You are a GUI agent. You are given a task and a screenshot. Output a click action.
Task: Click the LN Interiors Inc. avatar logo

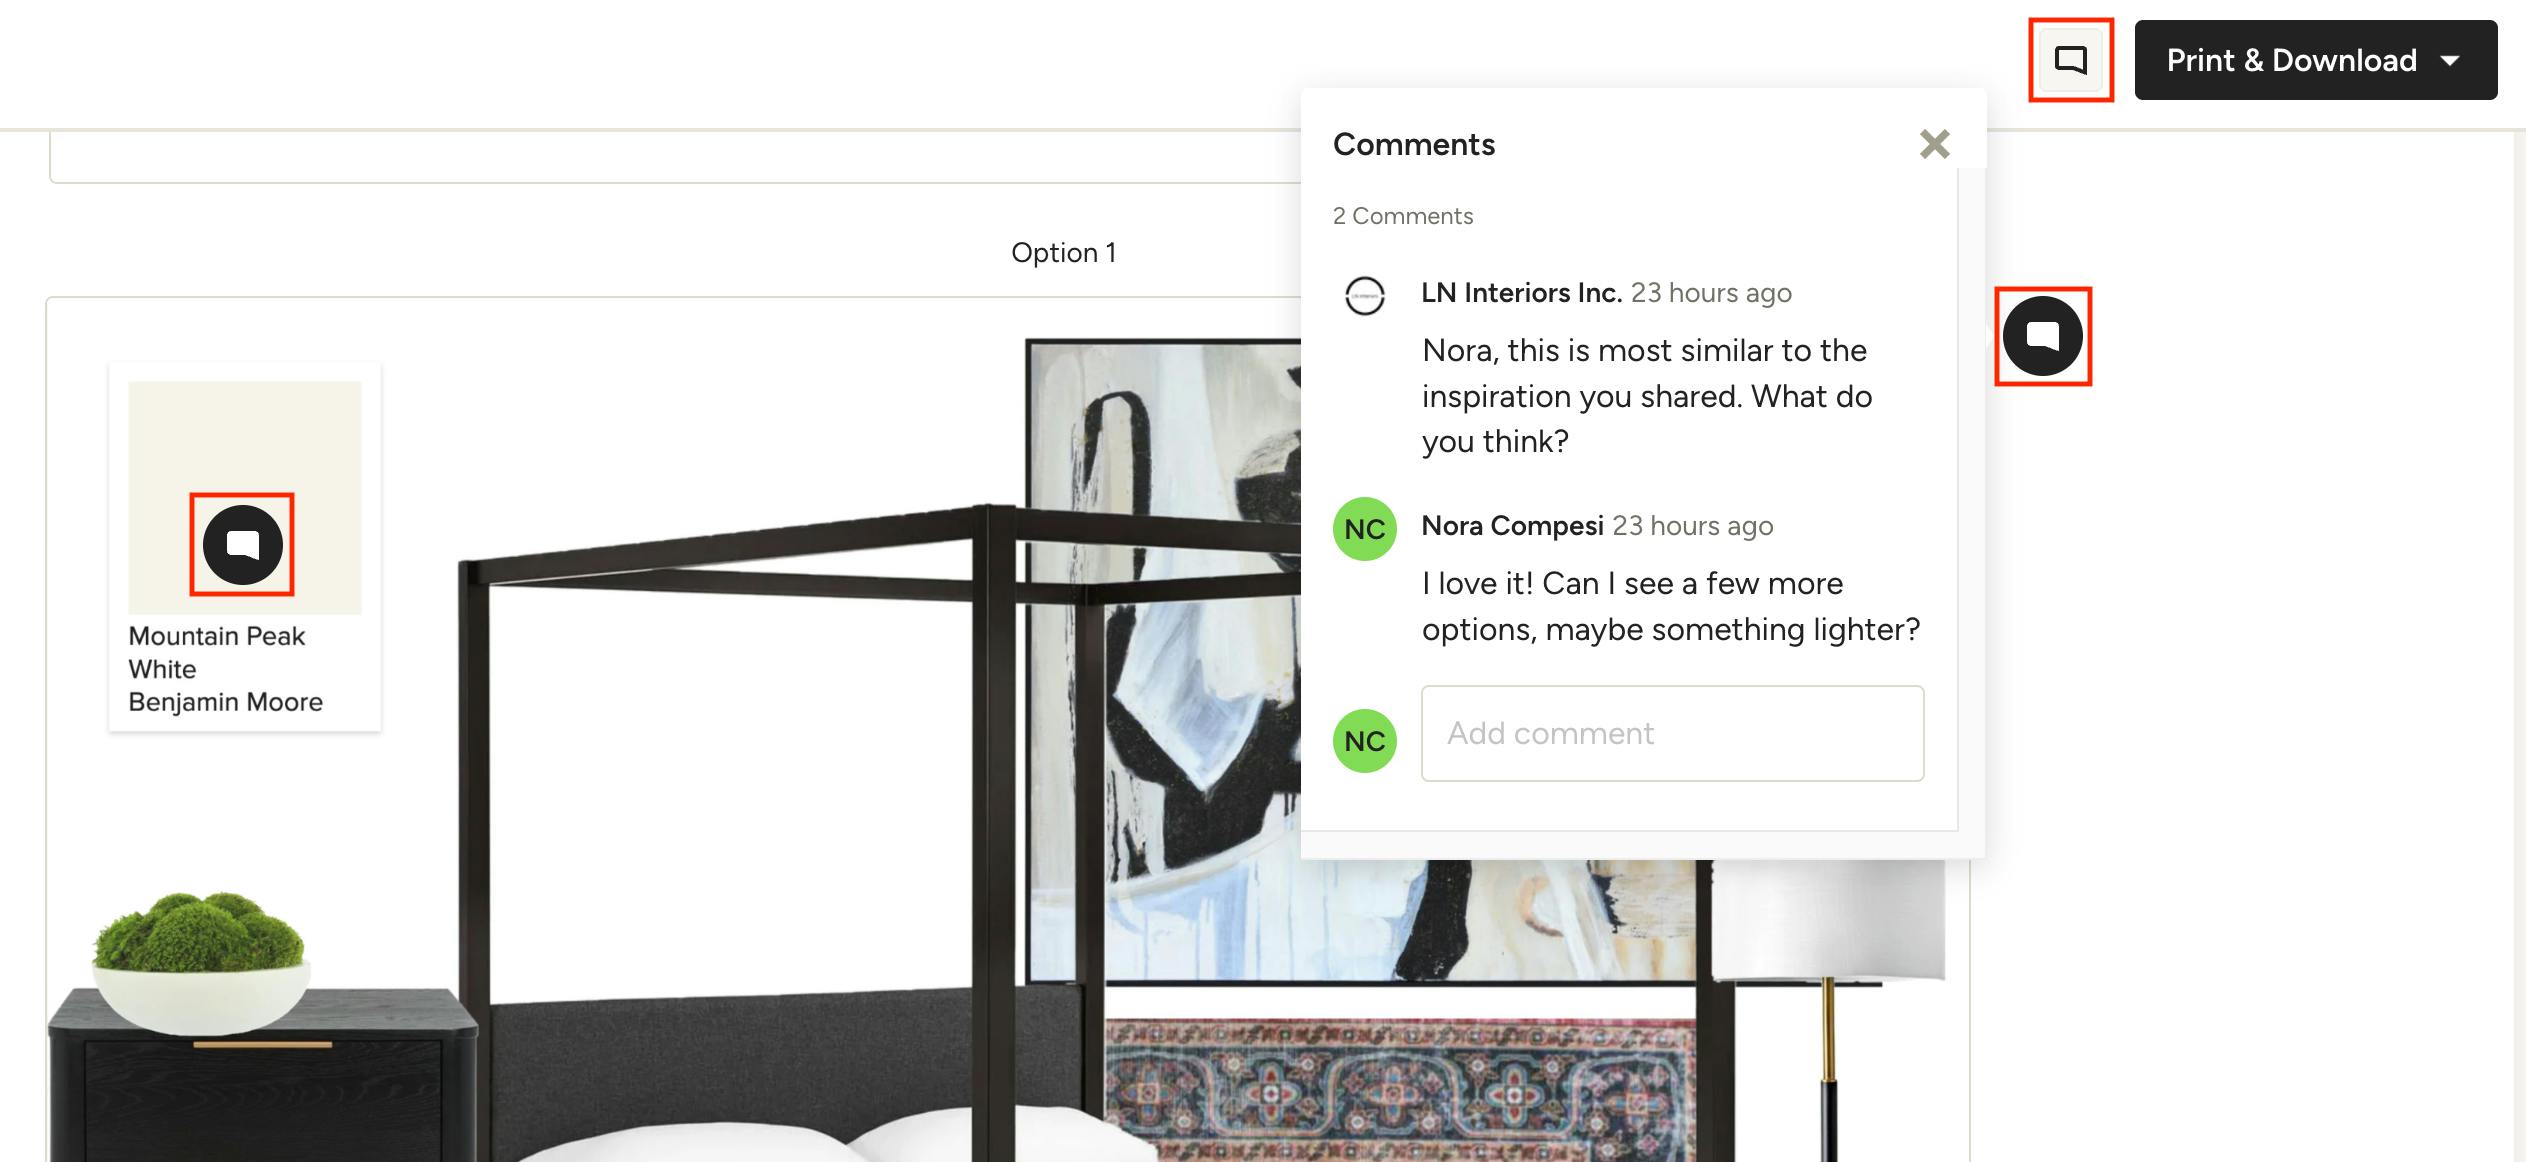(1364, 296)
